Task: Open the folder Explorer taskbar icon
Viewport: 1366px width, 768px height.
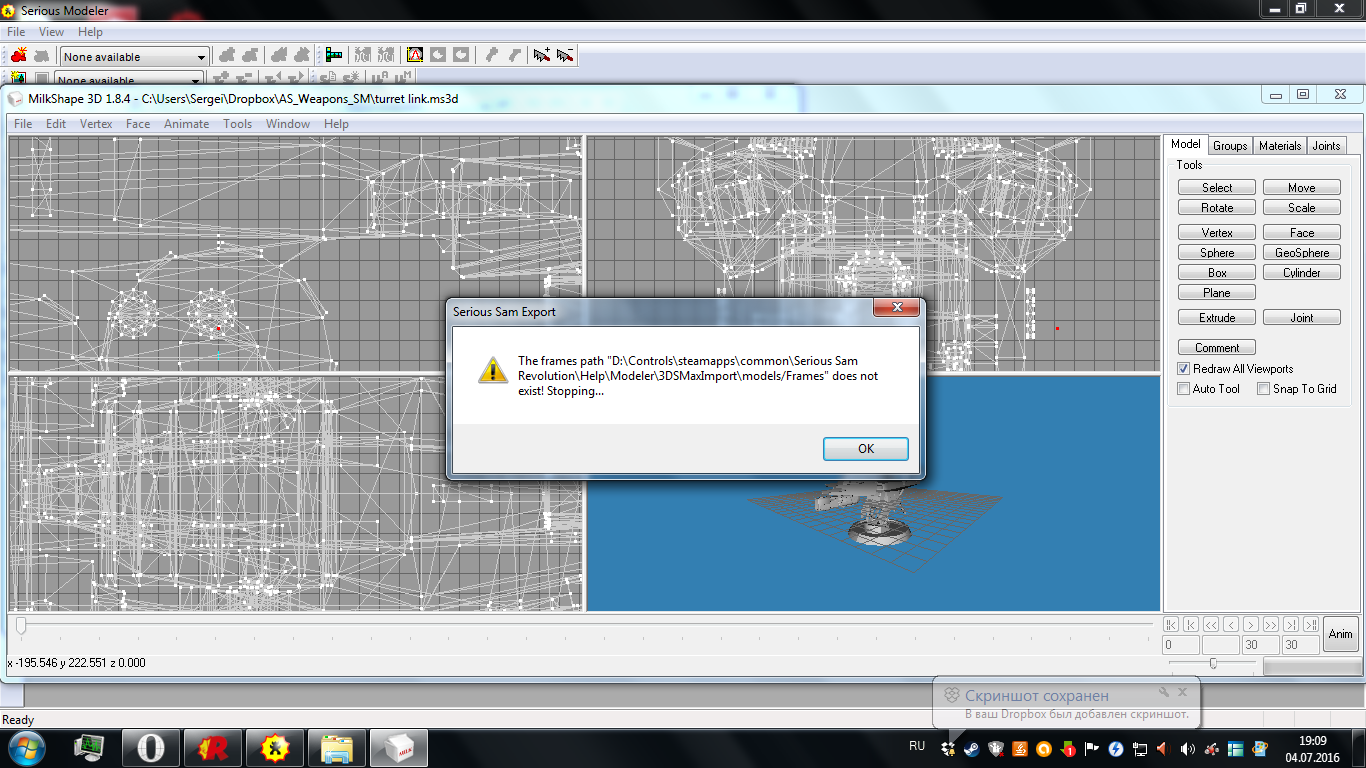Action: [x=337, y=748]
